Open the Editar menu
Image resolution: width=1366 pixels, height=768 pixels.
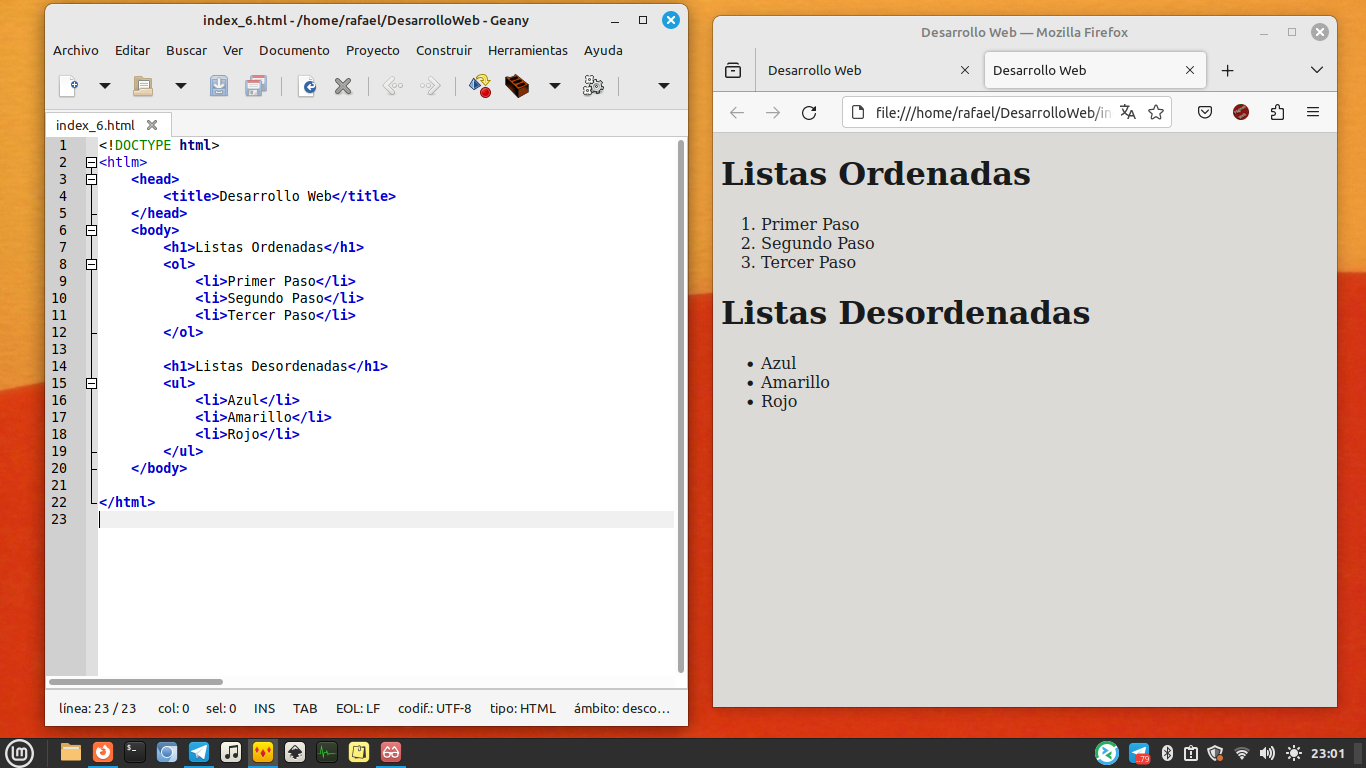point(132,50)
